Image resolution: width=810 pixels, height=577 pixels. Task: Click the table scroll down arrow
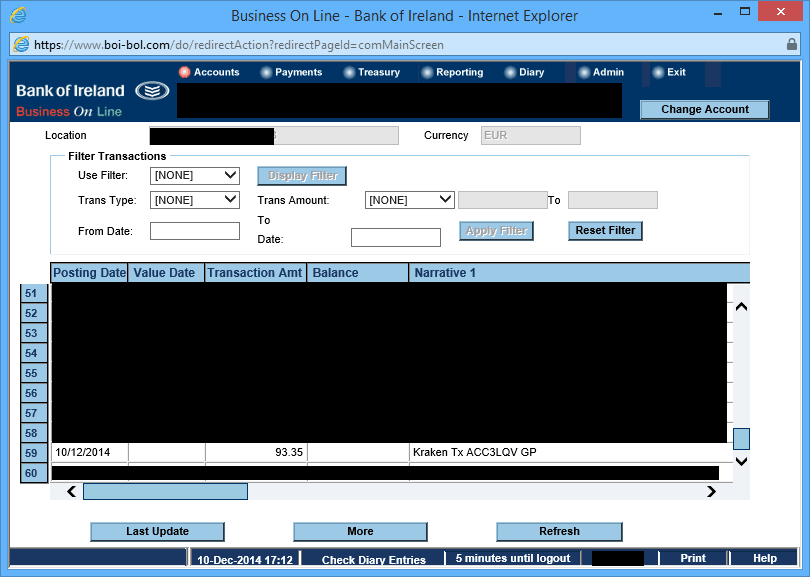point(741,461)
